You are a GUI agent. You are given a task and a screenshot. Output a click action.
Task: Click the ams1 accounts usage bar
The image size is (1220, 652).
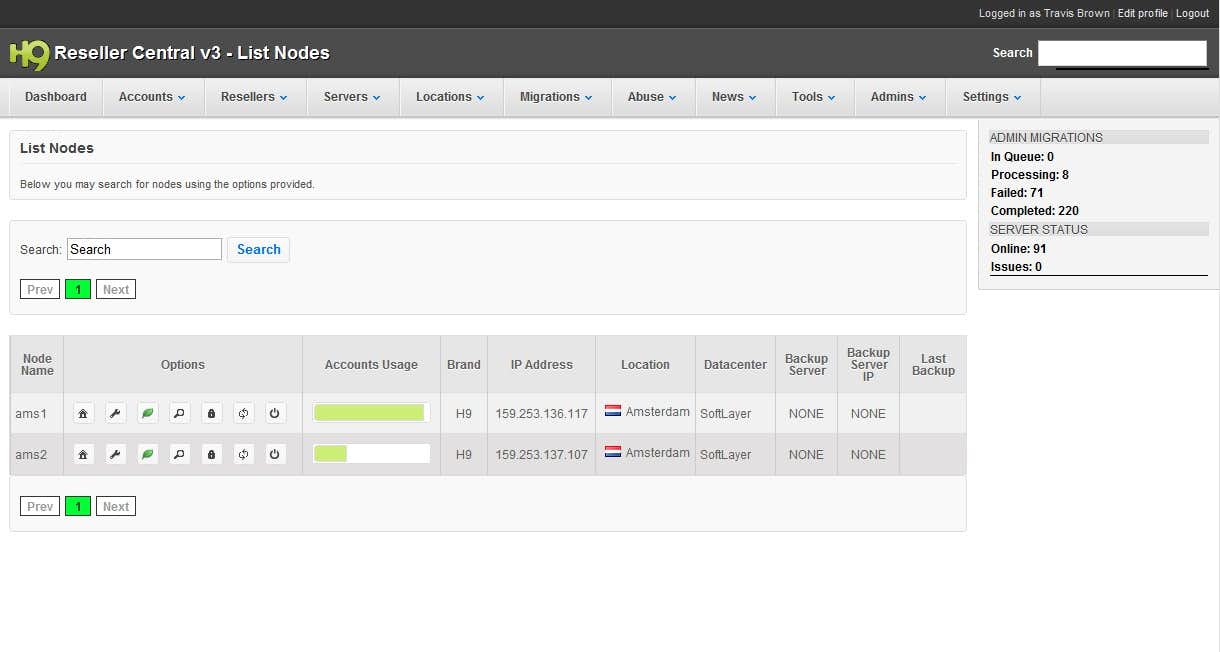pos(371,413)
